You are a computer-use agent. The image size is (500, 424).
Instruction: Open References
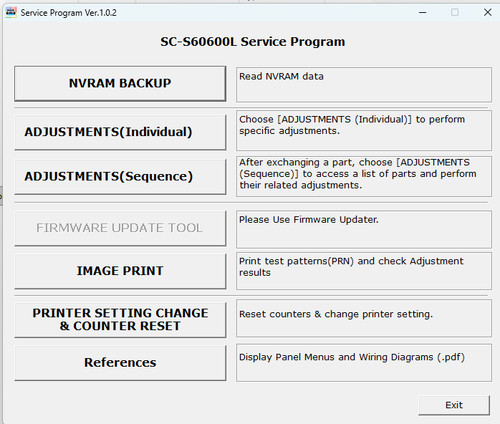120,362
